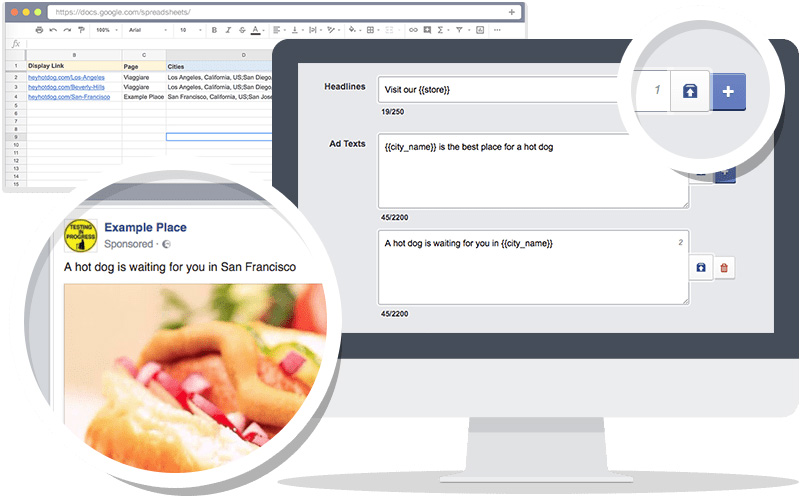Select the Example Place cell in row 4
The width and height of the screenshot is (800, 500).
(x=144, y=97)
